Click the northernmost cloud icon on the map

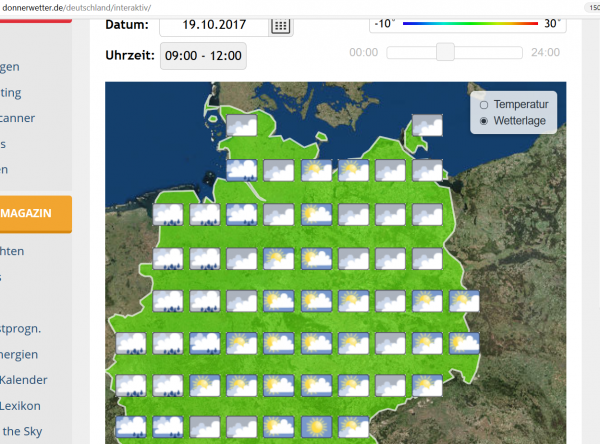point(242,126)
